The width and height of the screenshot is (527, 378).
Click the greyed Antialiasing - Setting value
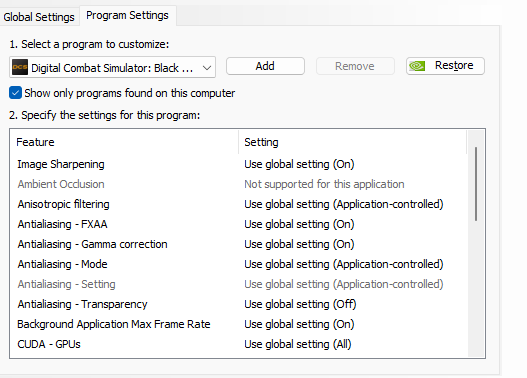click(x=344, y=284)
